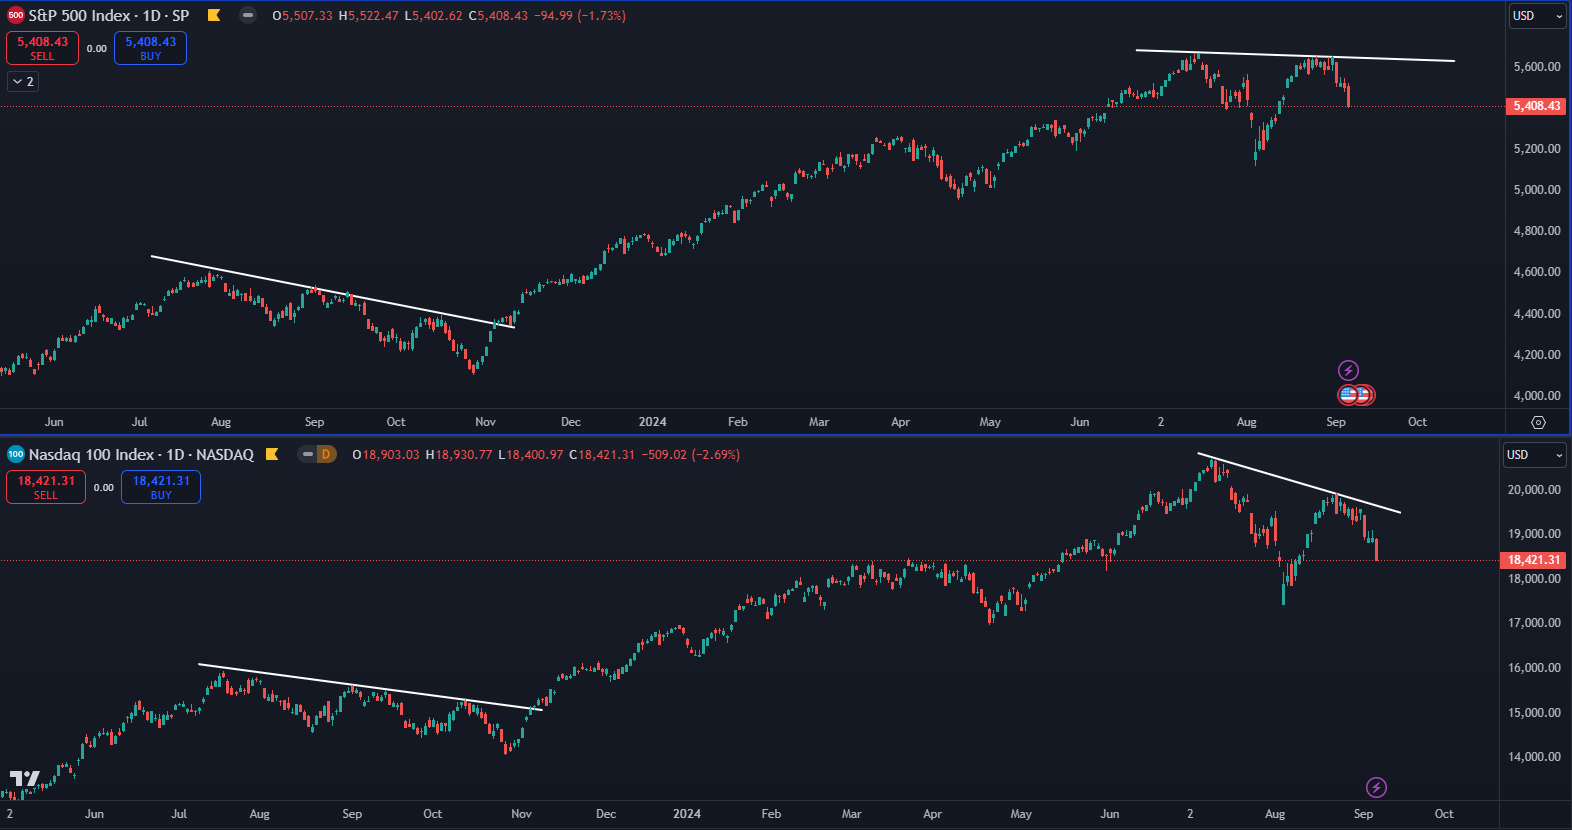Screen dimensions: 1572x830
Task: Click the Nasdaq low value L18,400.97
Action: tap(530, 454)
